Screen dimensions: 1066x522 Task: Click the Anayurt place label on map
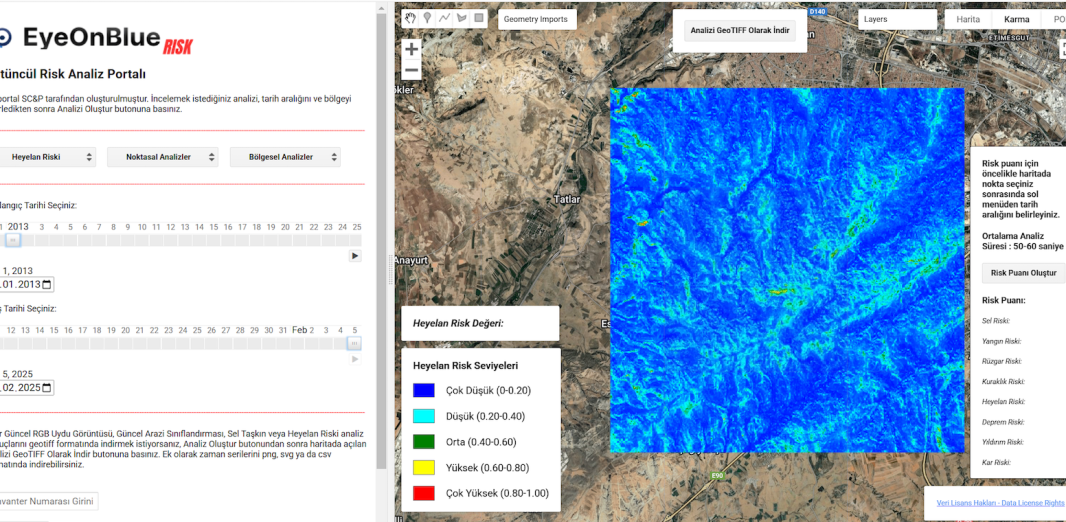coord(410,258)
